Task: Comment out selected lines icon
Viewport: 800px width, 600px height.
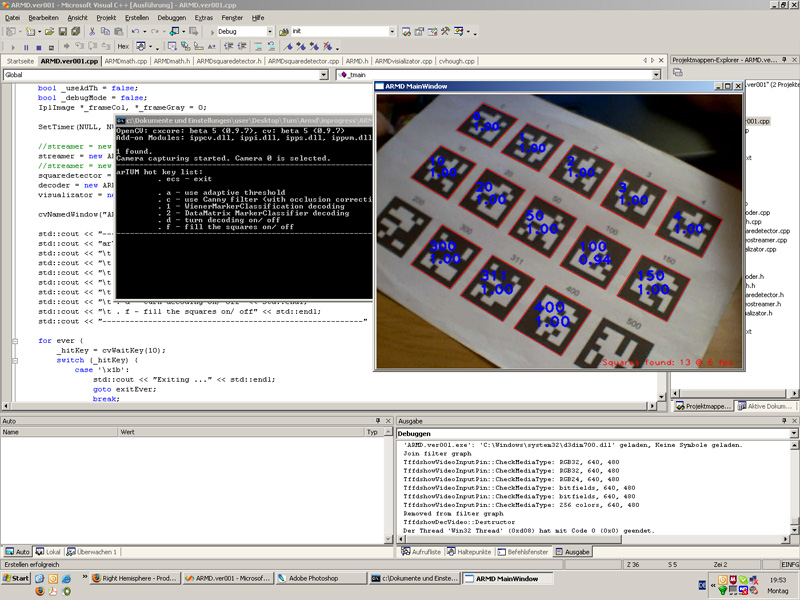Action: point(258,46)
